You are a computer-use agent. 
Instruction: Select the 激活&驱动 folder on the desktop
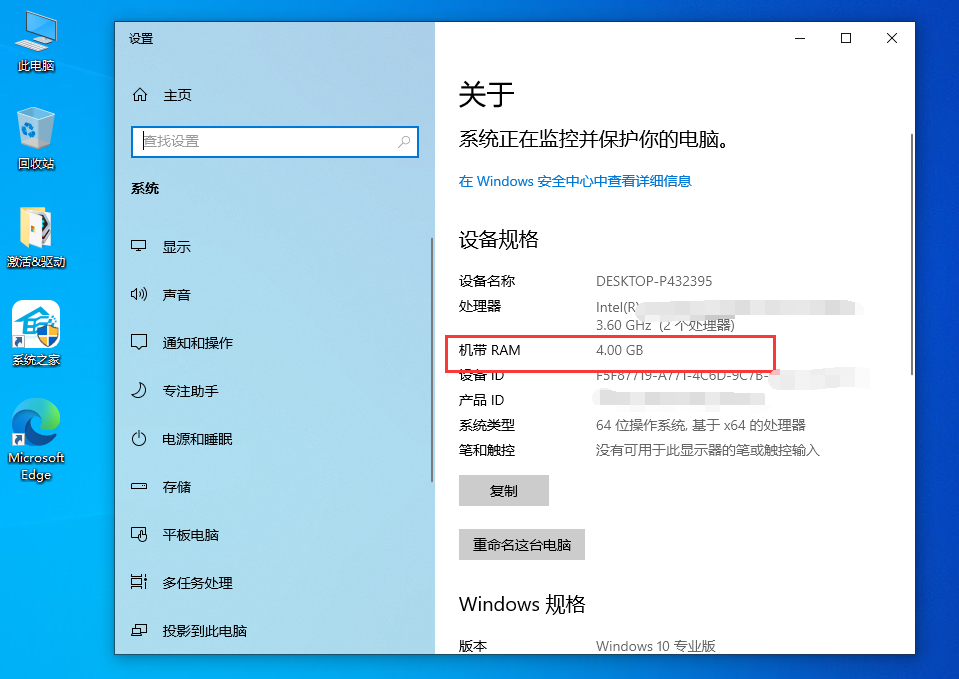tap(36, 237)
